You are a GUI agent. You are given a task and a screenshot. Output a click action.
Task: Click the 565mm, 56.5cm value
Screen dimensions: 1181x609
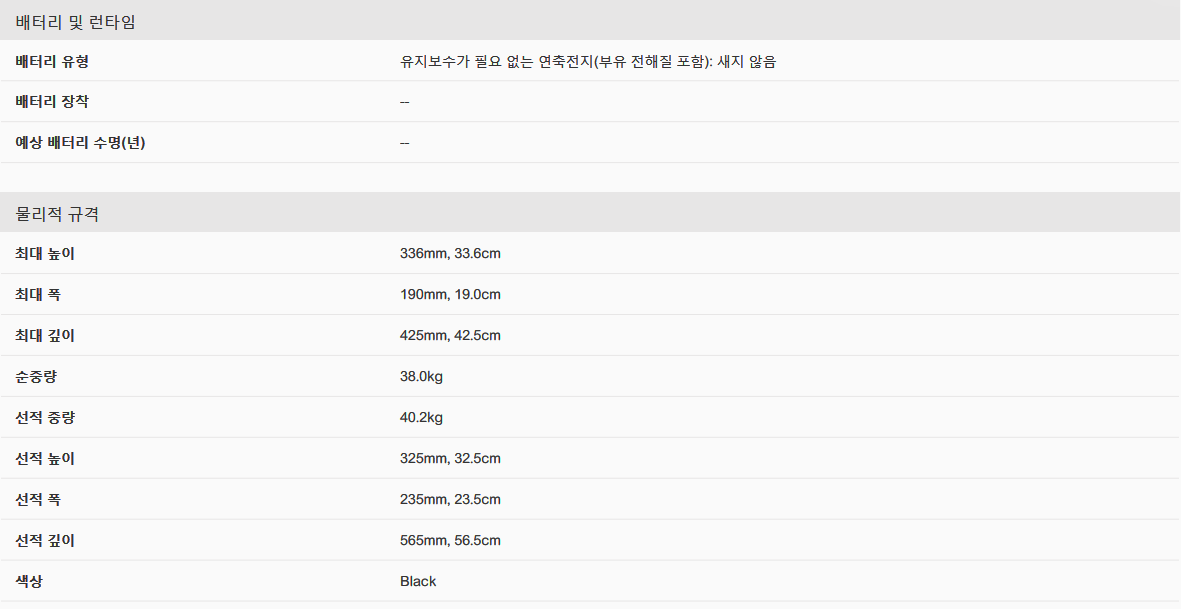point(450,540)
